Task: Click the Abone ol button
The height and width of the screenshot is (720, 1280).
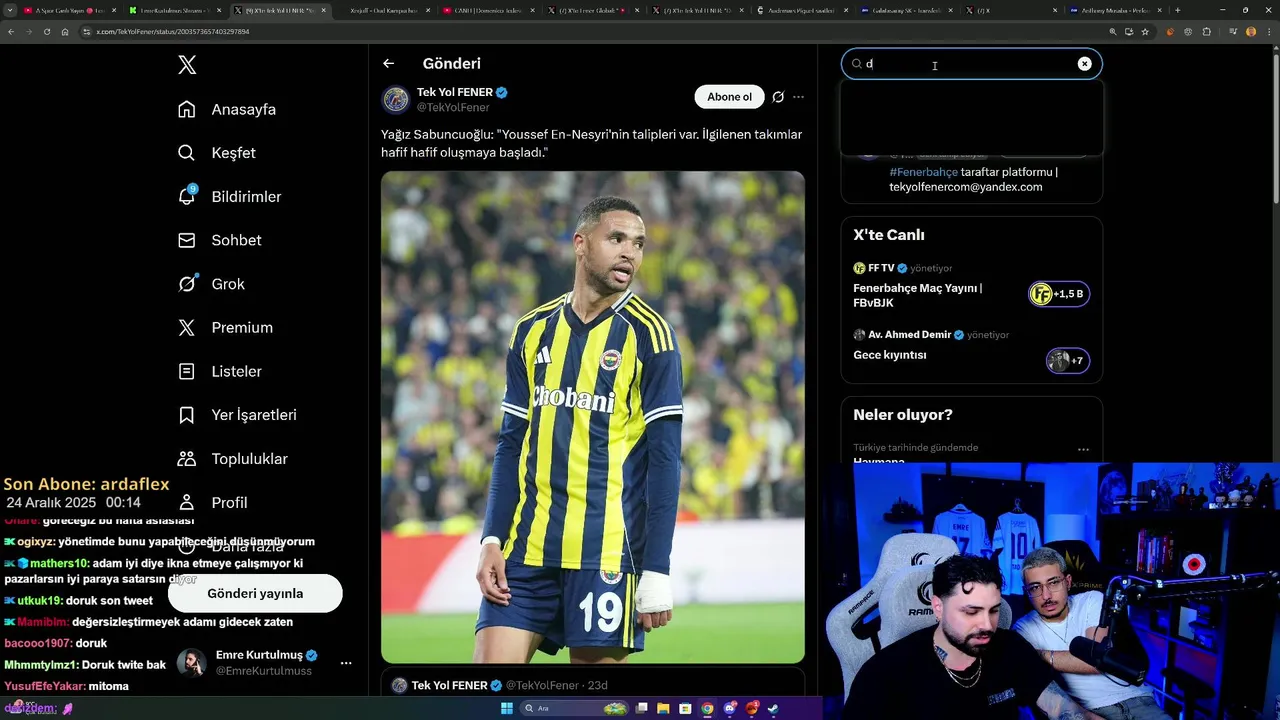Action: (729, 97)
